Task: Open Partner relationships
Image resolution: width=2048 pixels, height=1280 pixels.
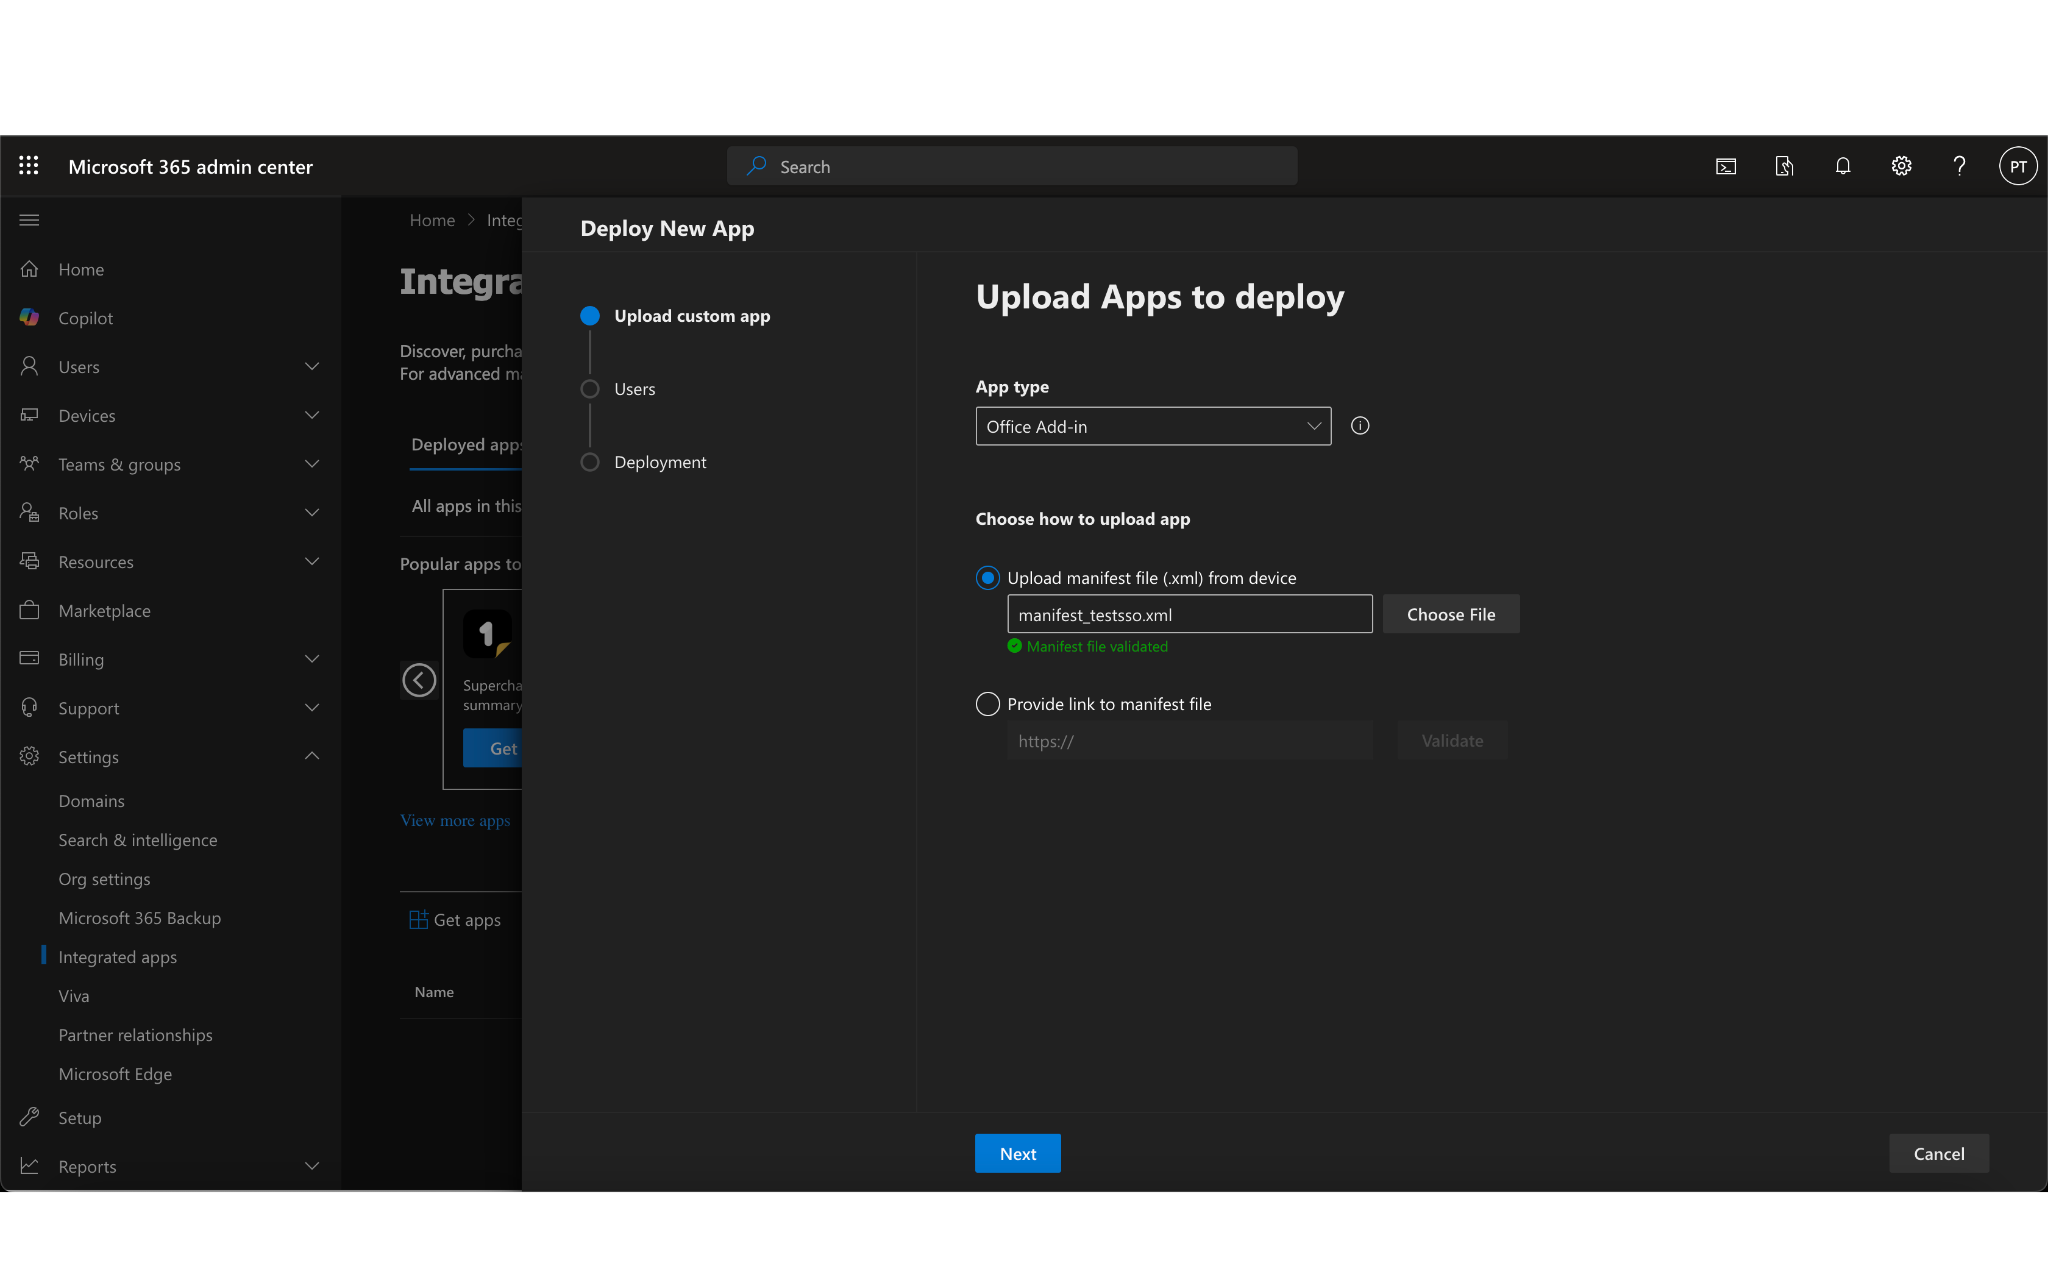Action: (x=136, y=1035)
